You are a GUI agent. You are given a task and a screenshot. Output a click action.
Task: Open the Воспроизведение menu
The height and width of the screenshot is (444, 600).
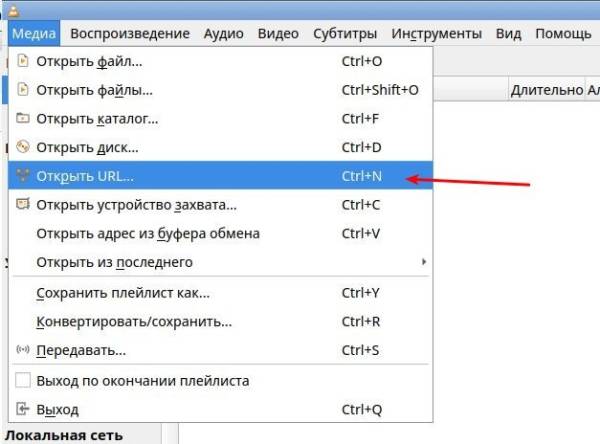(x=130, y=33)
